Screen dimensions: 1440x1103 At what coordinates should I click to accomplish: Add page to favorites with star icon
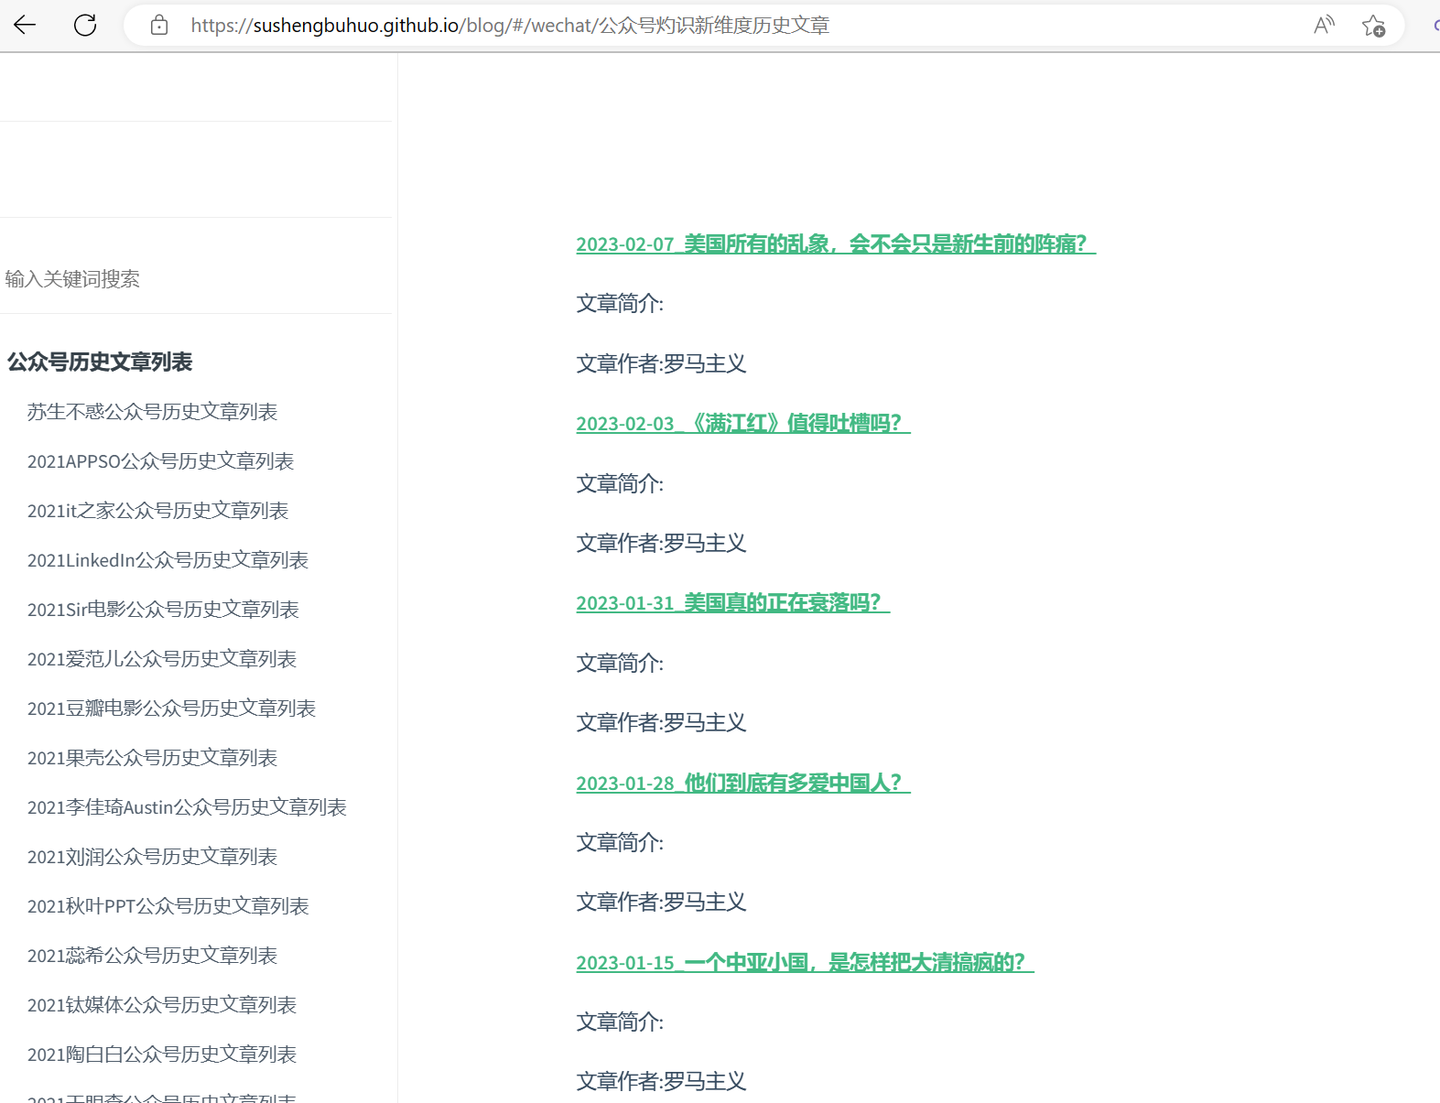1374,25
